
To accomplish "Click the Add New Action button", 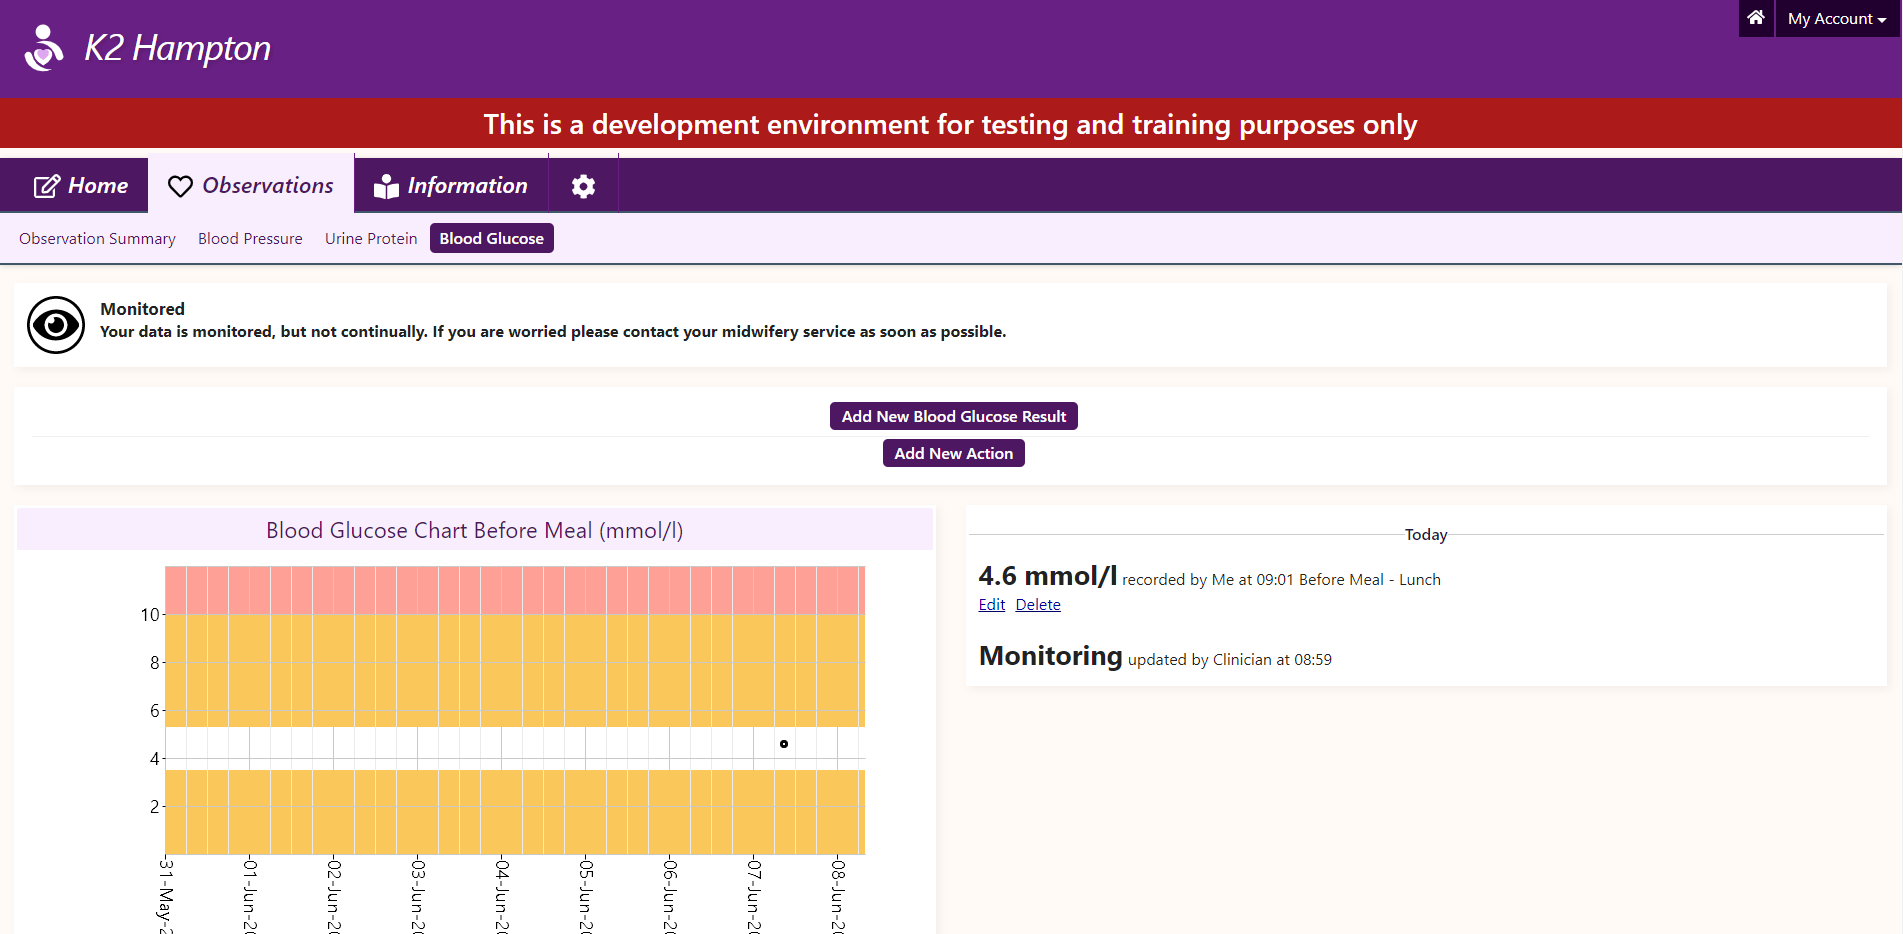I will (954, 453).
